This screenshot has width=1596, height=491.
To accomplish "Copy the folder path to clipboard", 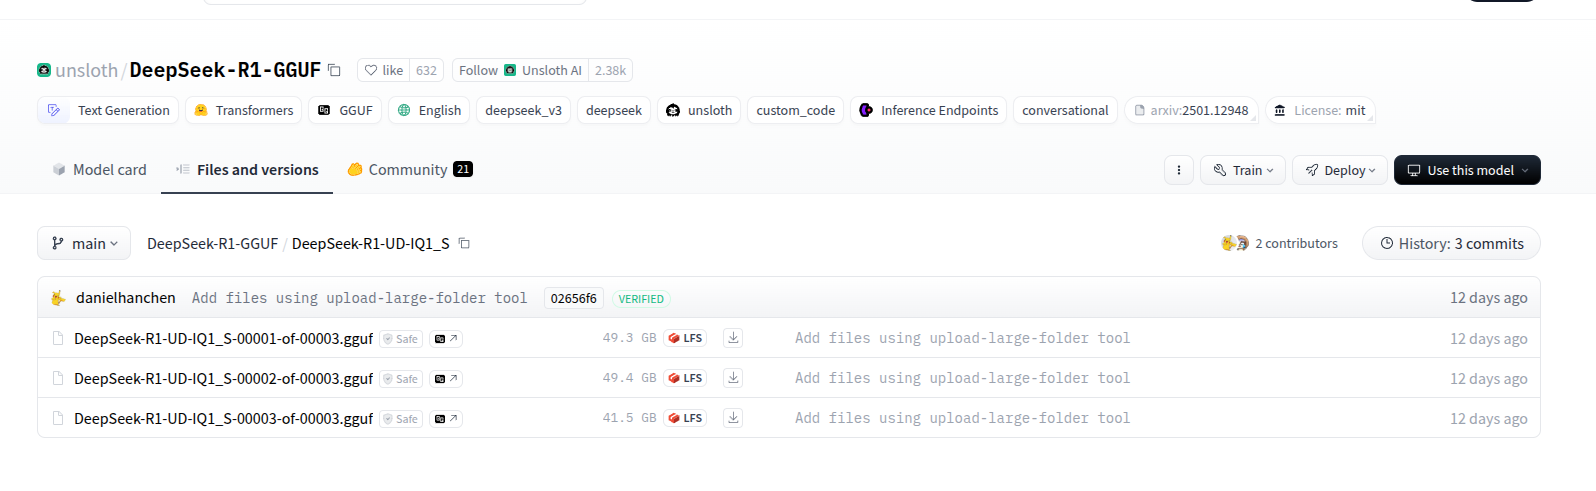I will (x=464, y=243).
